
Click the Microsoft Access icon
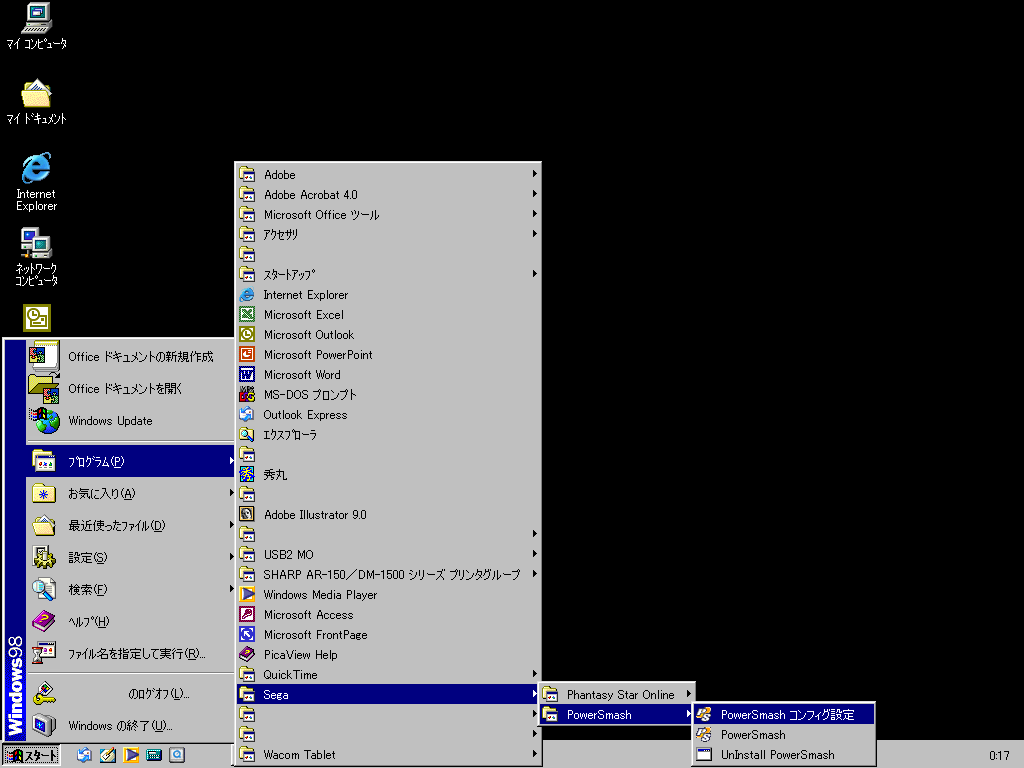[x=247, y=615]
